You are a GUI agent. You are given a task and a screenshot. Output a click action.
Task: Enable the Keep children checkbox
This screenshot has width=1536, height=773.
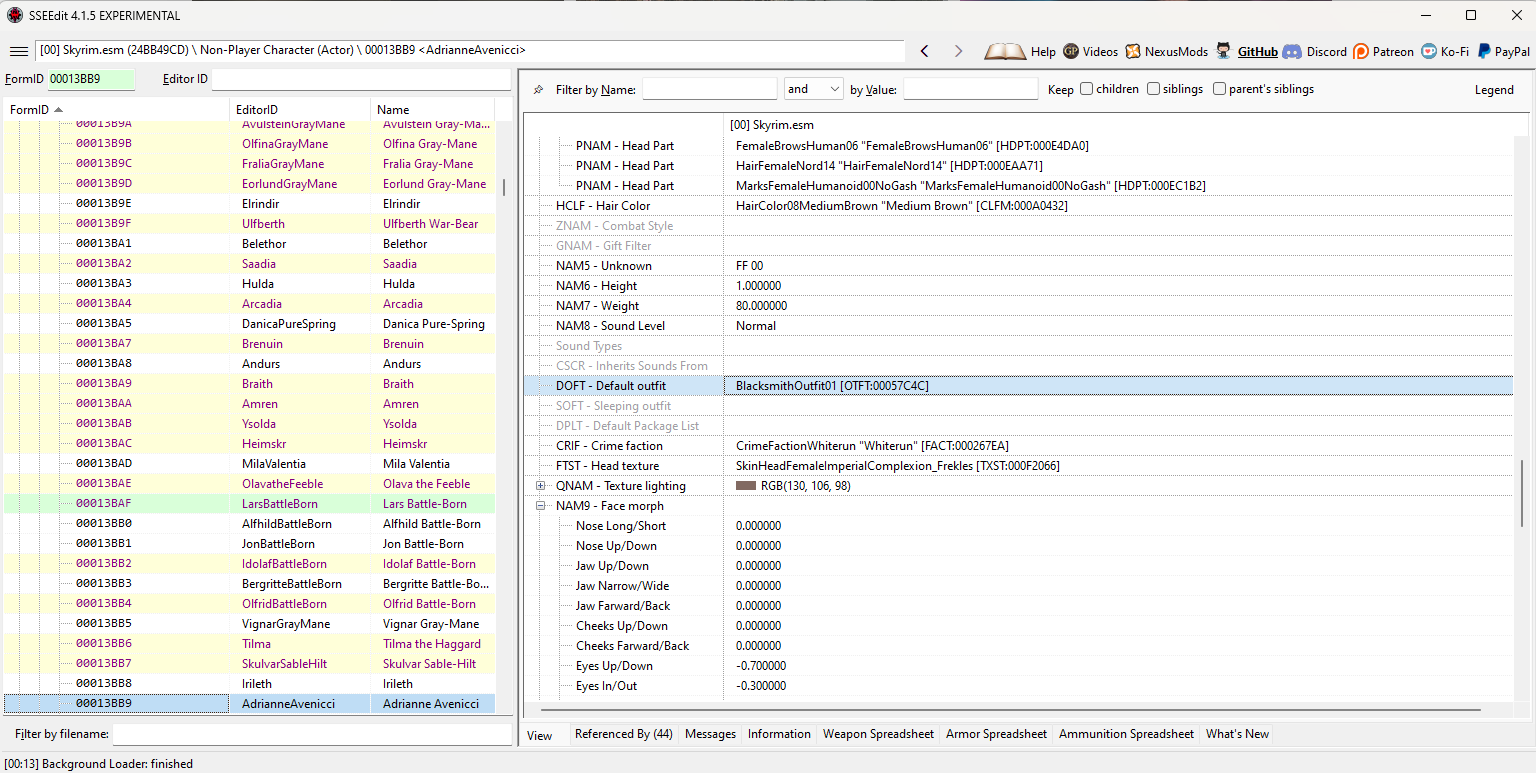[1087, 89]
